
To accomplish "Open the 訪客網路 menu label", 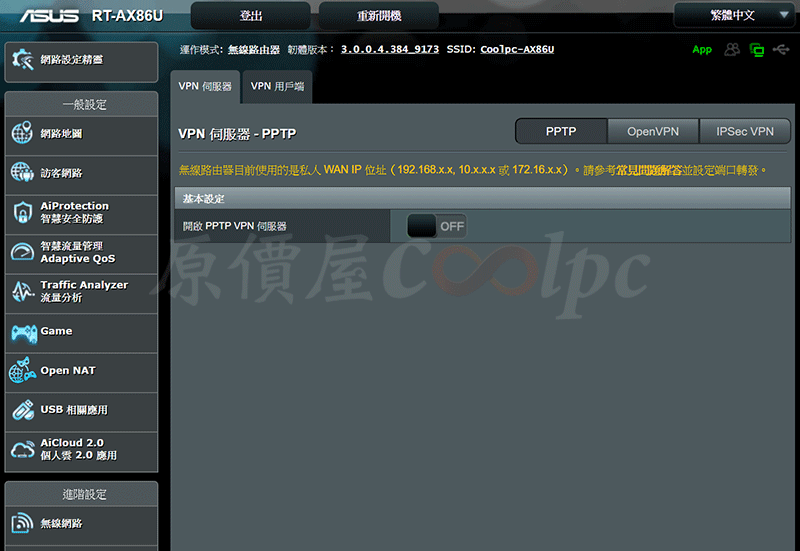I will tap(62, 173).
